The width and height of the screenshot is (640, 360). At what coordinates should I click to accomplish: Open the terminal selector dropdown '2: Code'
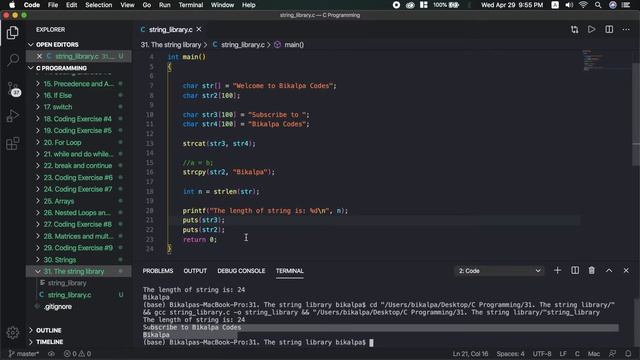pyautogui.click(x=500, y=271)
